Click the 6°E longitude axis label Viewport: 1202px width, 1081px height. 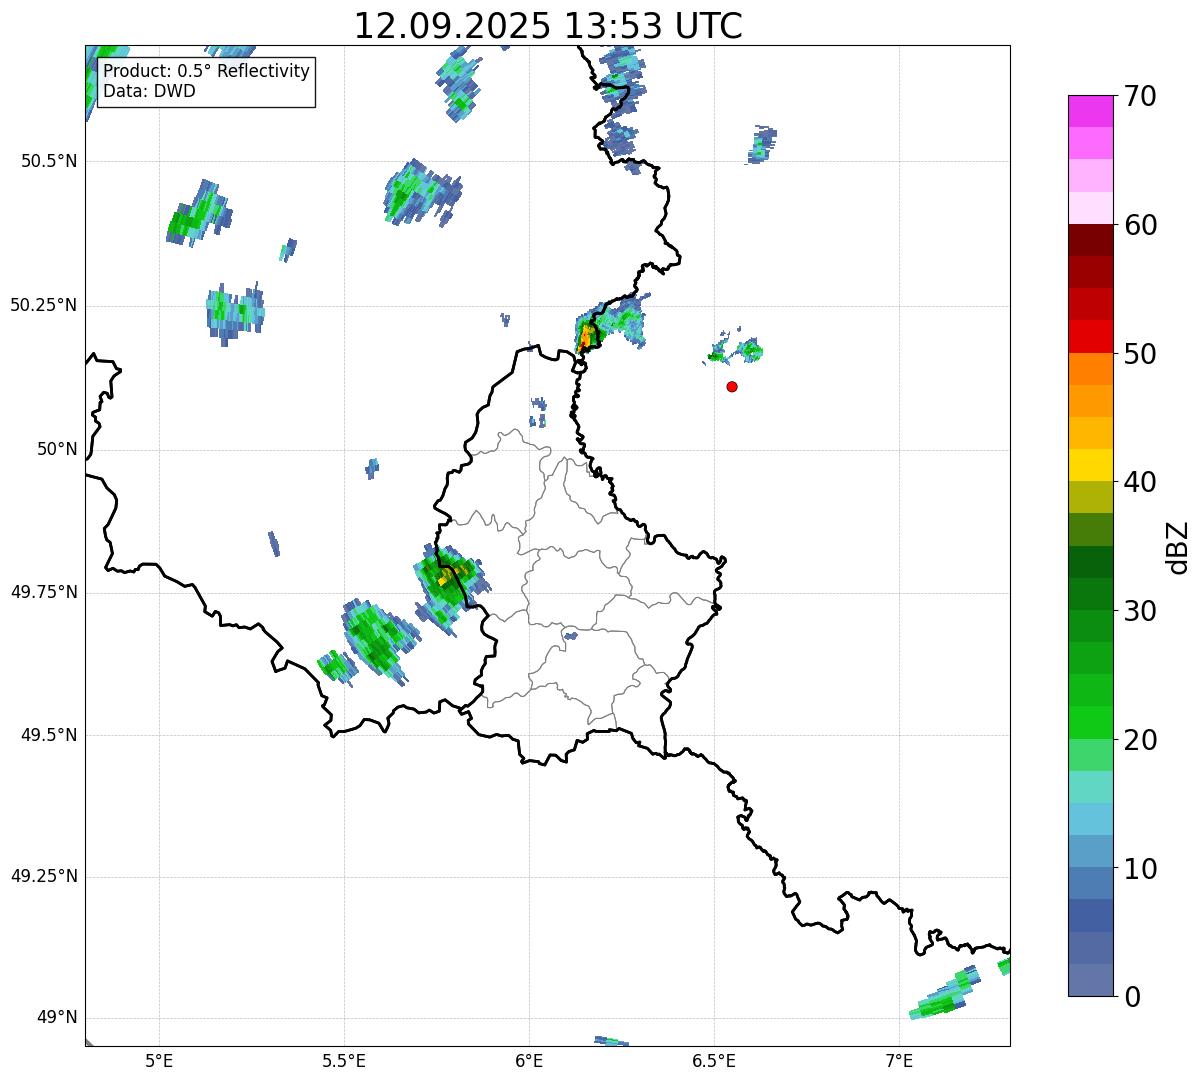click(x=529, y=1060)
